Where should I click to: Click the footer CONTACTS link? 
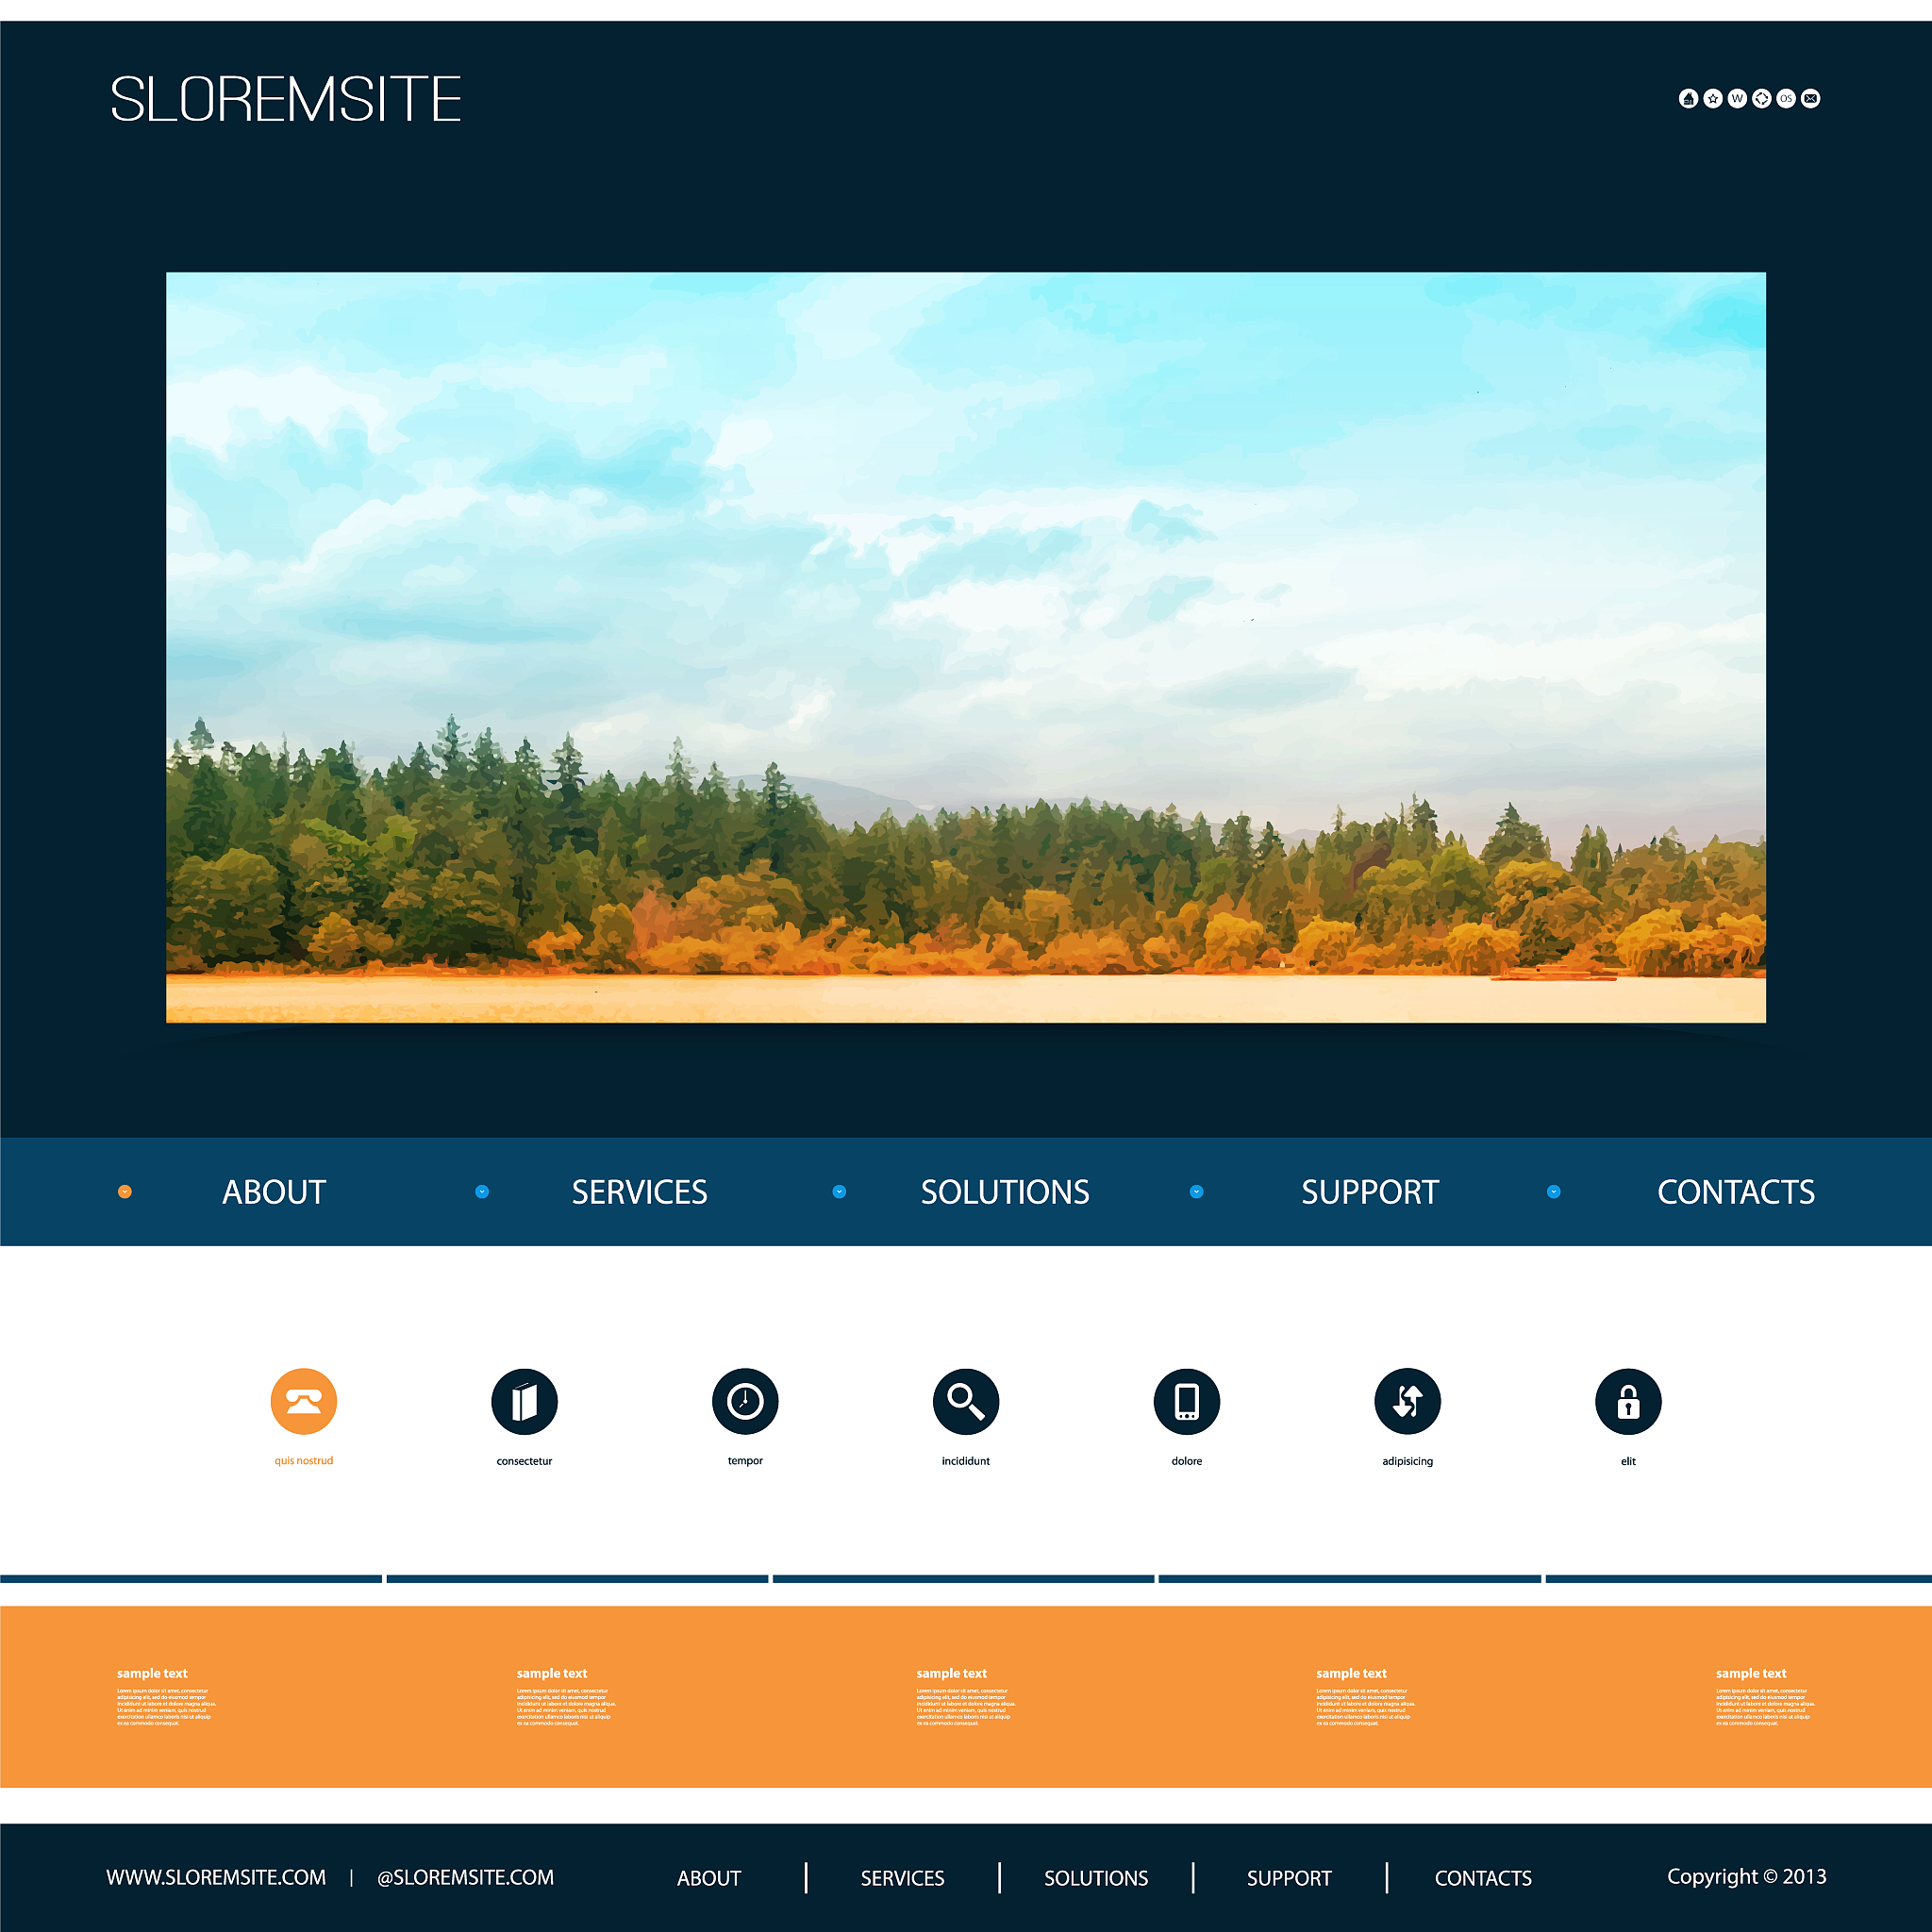click(1483, 1878)
